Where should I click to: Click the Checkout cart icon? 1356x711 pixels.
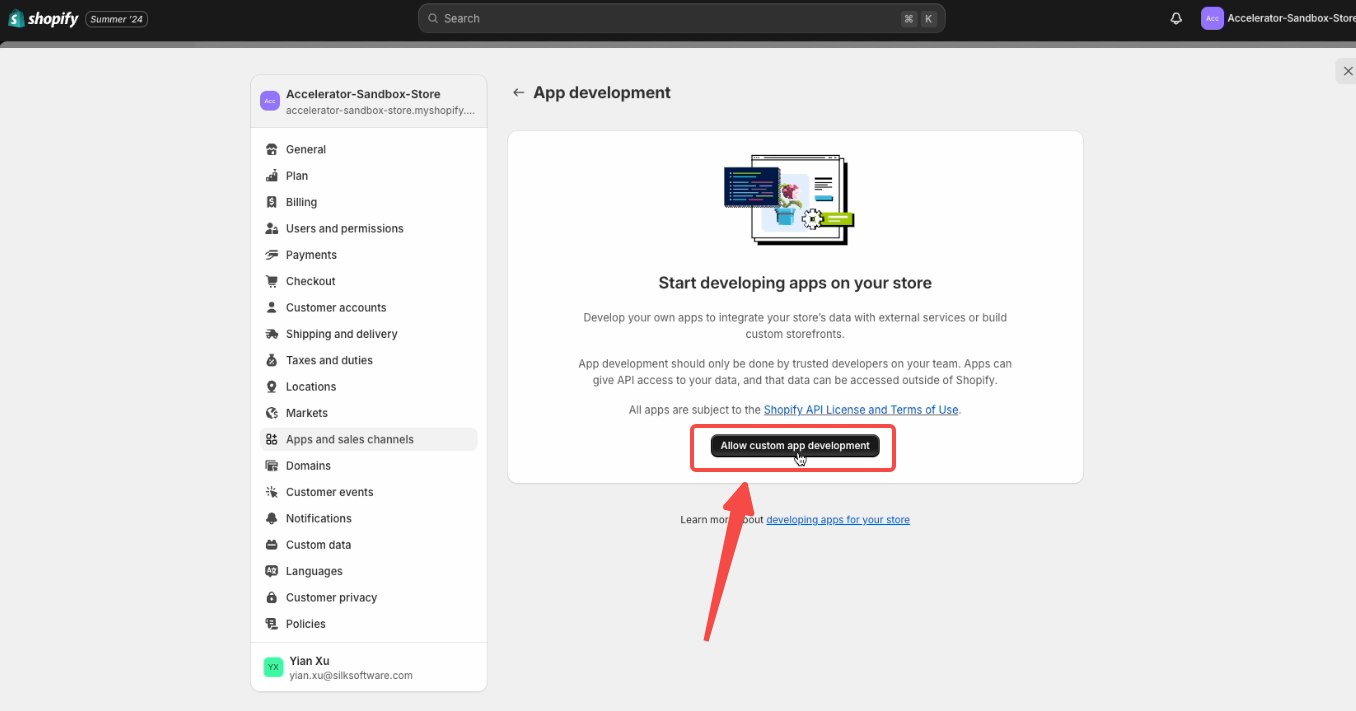pos(271,282)
